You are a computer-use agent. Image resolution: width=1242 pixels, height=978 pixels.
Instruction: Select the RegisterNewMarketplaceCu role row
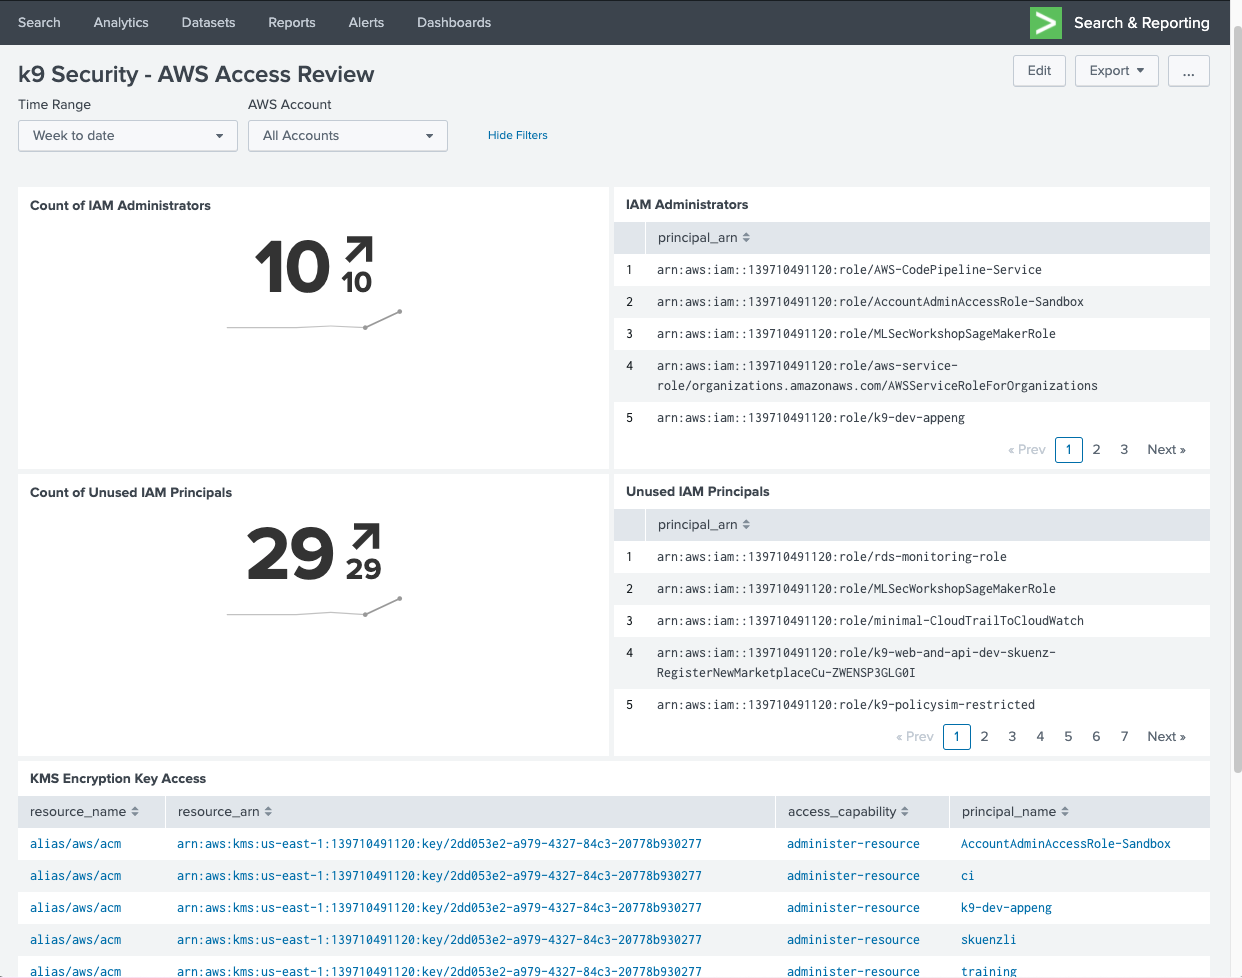tap(912, 663)
